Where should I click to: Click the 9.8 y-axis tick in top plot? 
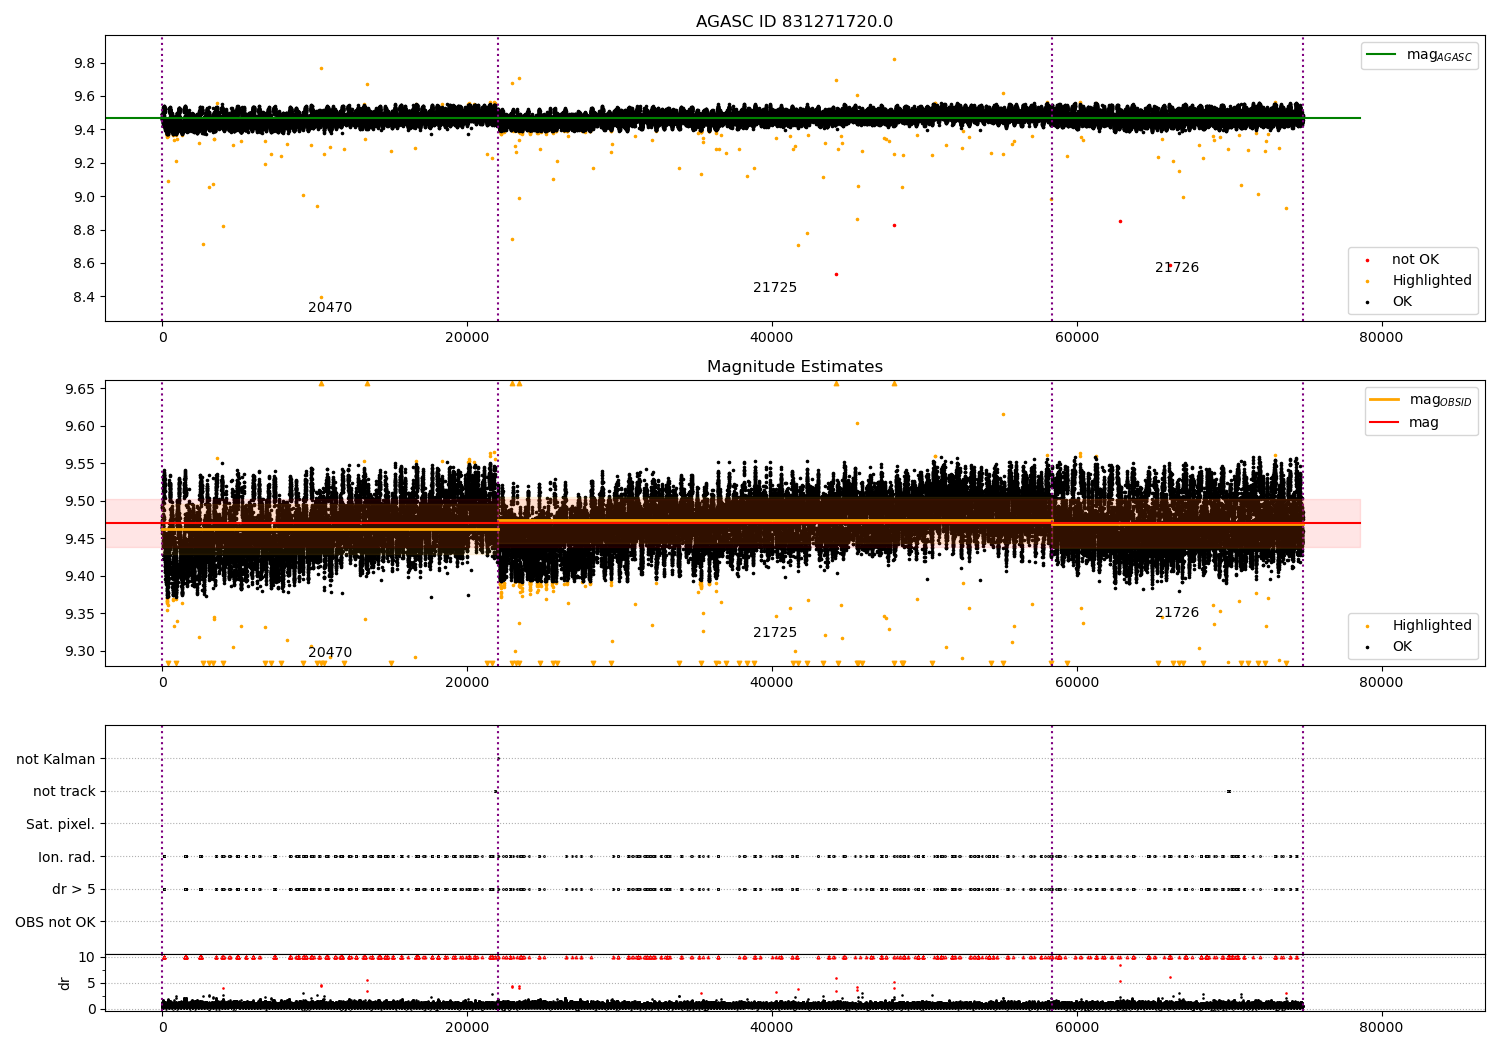[x=84, y=63]
